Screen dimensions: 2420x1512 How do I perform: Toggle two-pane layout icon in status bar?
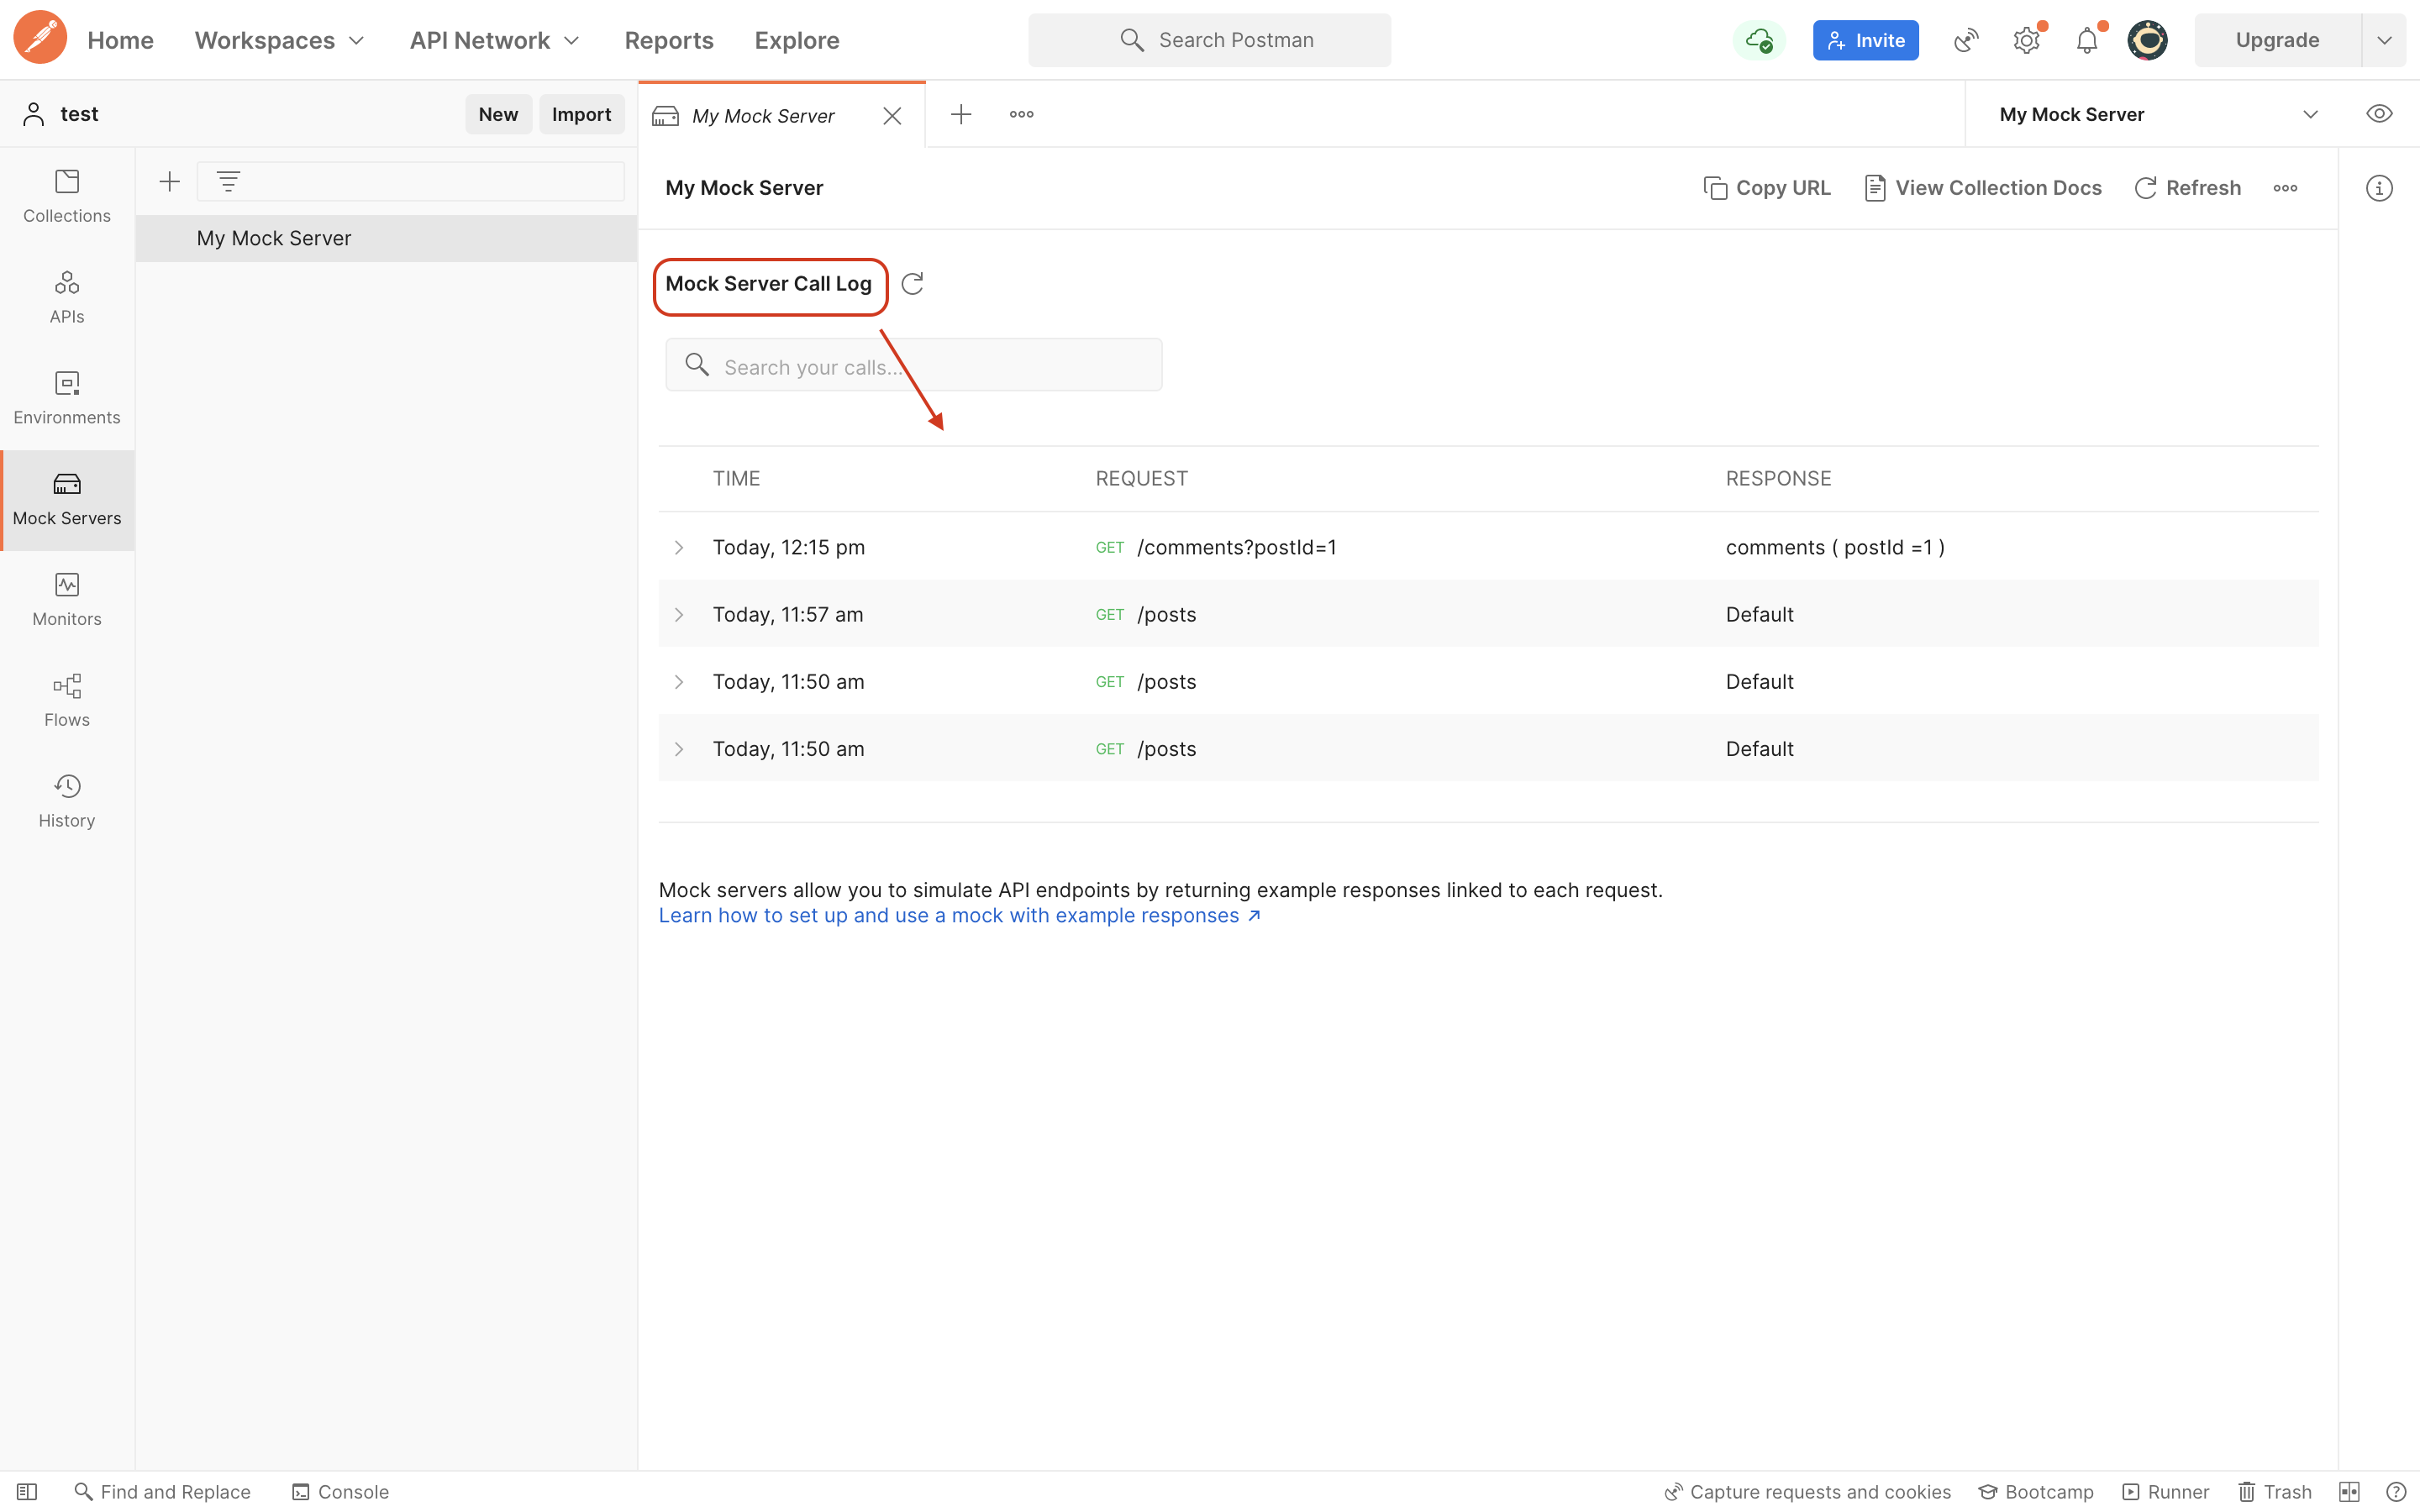(x=2349, y=1491)
